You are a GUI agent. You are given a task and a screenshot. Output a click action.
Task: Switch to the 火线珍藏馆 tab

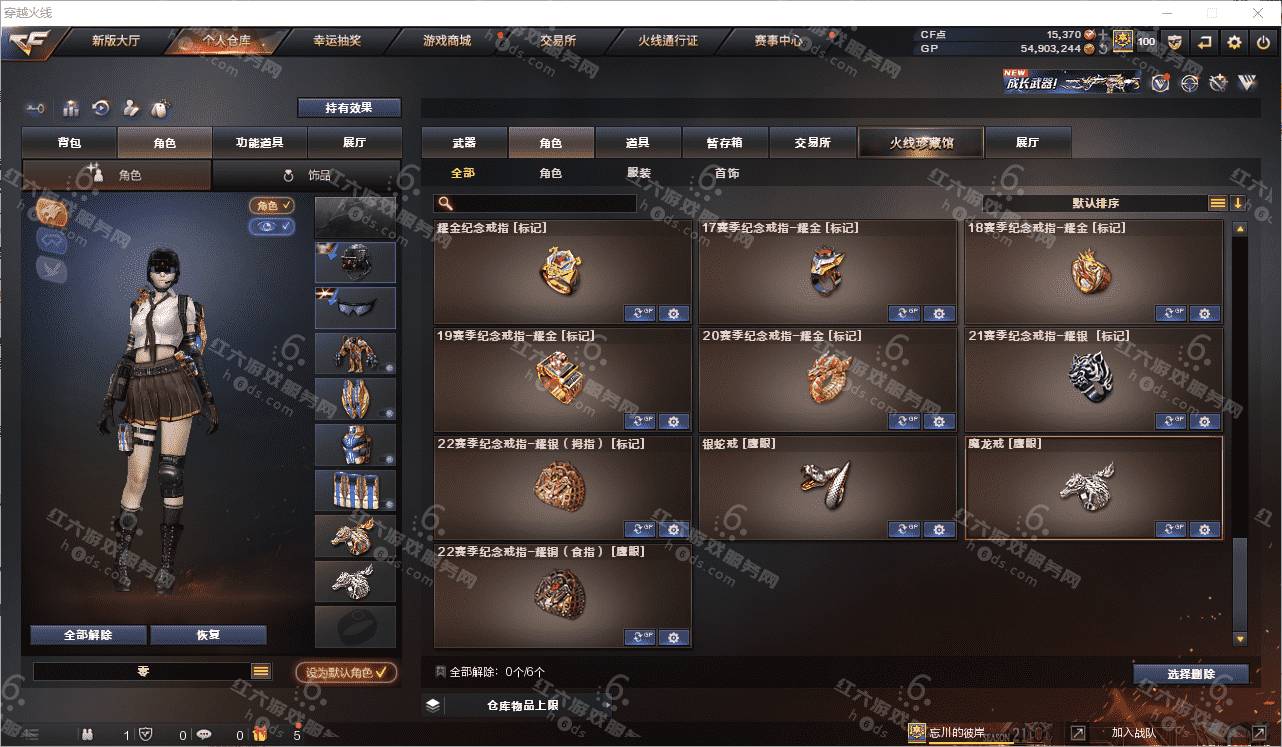click(921, 143)
